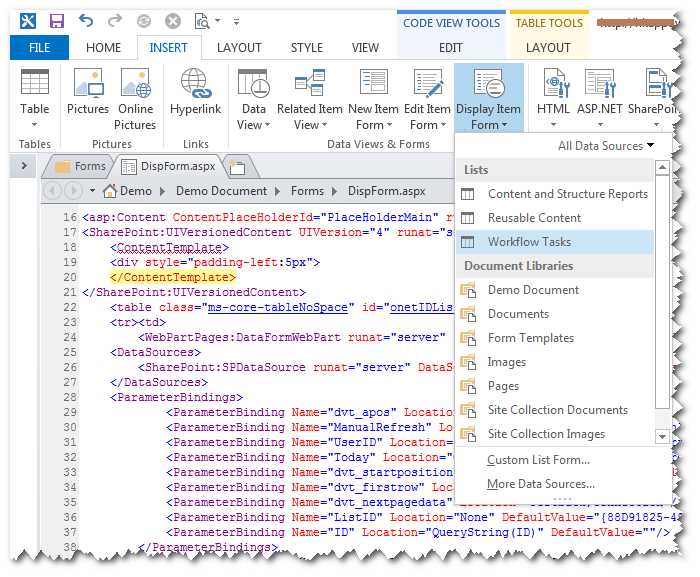Select Site Collection Images library
Screen dimensions: 700x577
554,434
